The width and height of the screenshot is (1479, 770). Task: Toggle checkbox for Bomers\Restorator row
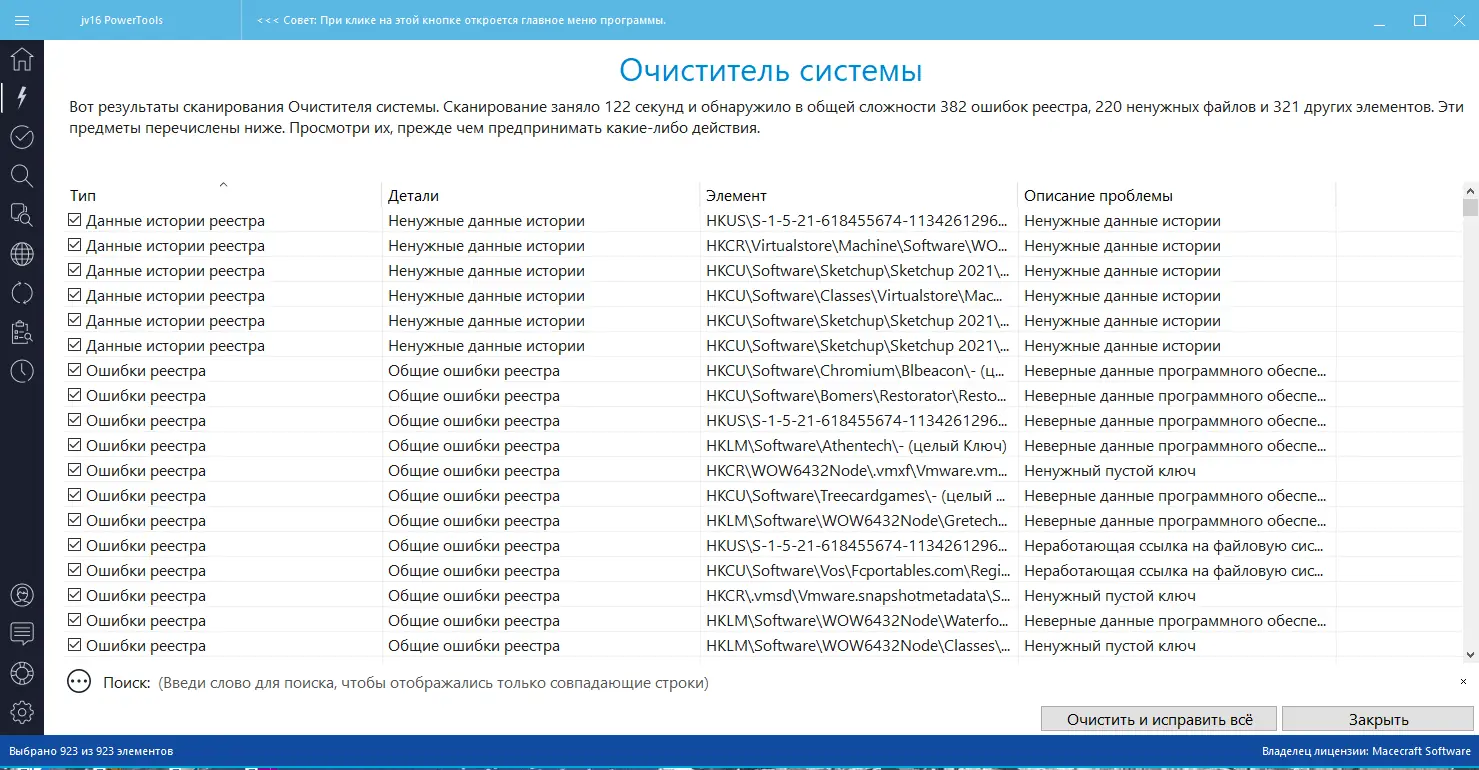coord(75,395)
